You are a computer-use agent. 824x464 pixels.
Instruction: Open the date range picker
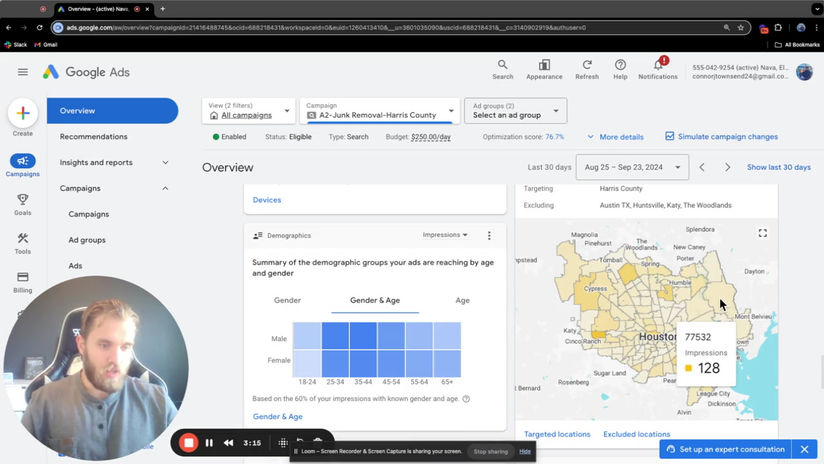[632, 167]
